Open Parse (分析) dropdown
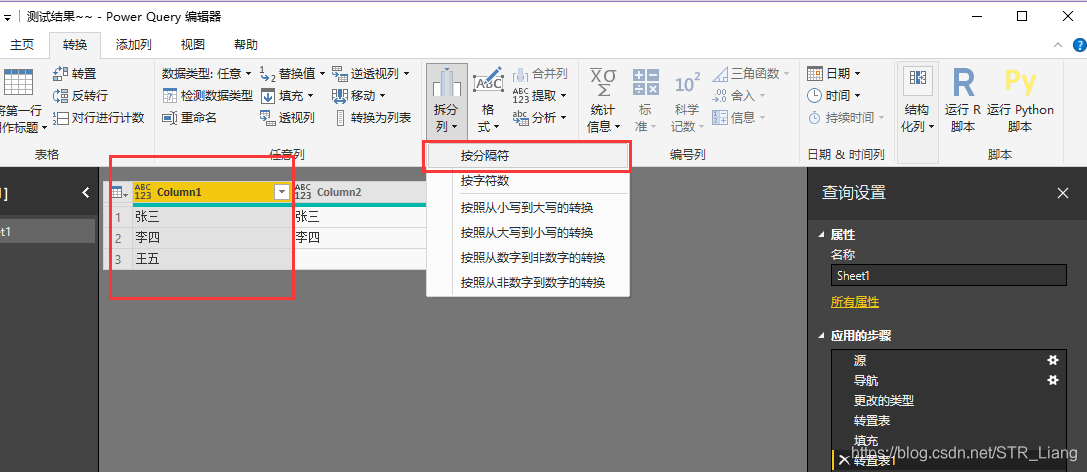The image size is (1087, 472). [x=540, y=118]
